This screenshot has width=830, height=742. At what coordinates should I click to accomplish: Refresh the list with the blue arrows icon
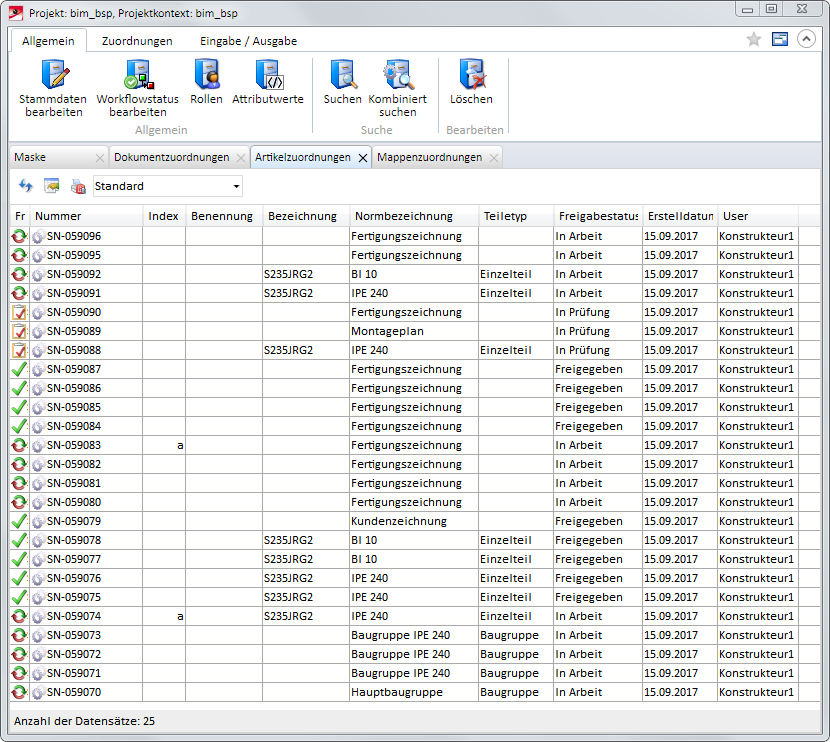[26, 186]
